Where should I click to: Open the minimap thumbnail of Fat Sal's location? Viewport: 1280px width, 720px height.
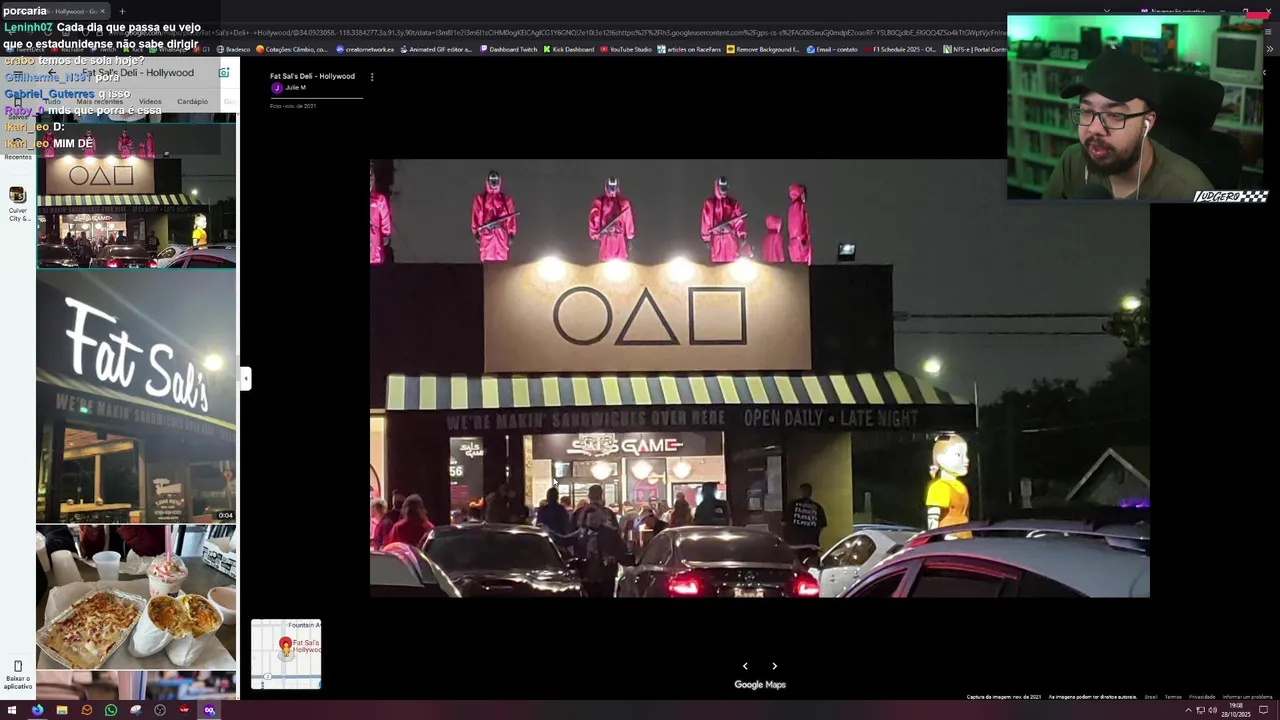(x=286, y=654)
